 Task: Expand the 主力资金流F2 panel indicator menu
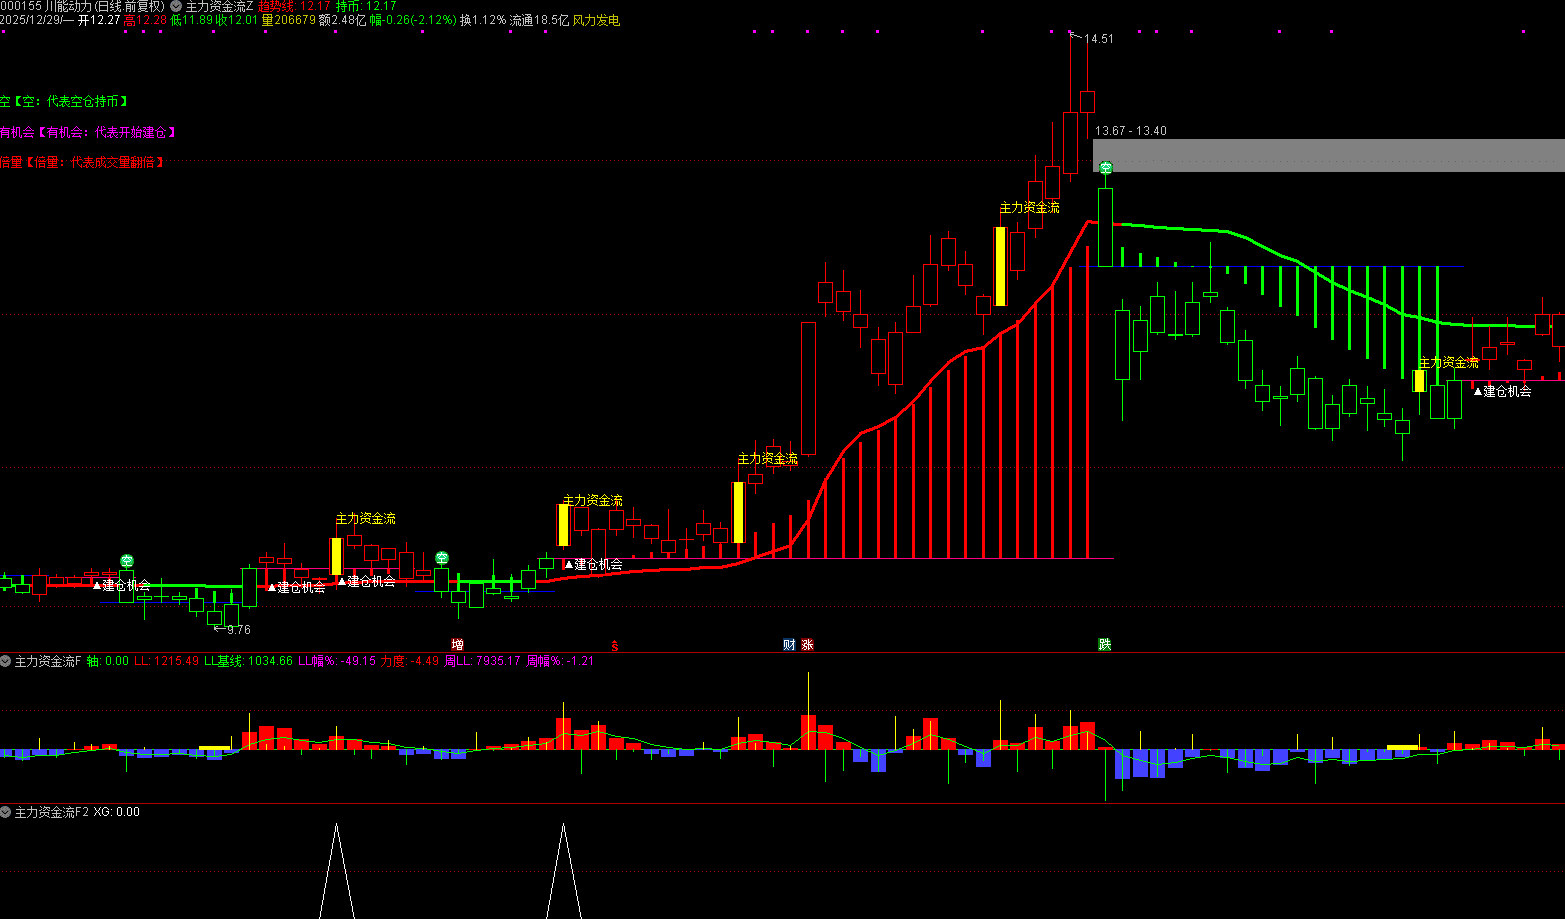pos(6,812)
